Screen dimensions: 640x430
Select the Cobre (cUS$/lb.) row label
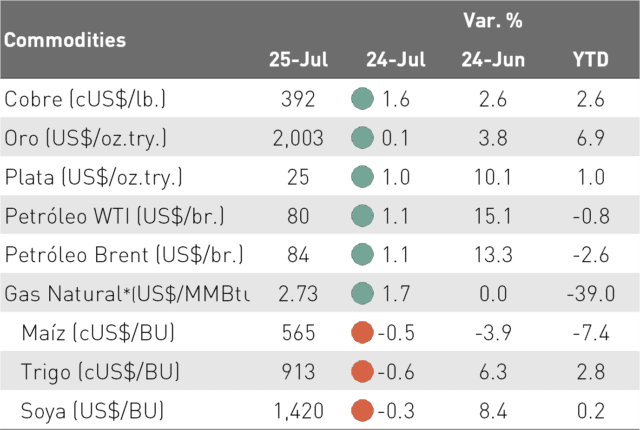pyautogui.click(x=85, y=99)
